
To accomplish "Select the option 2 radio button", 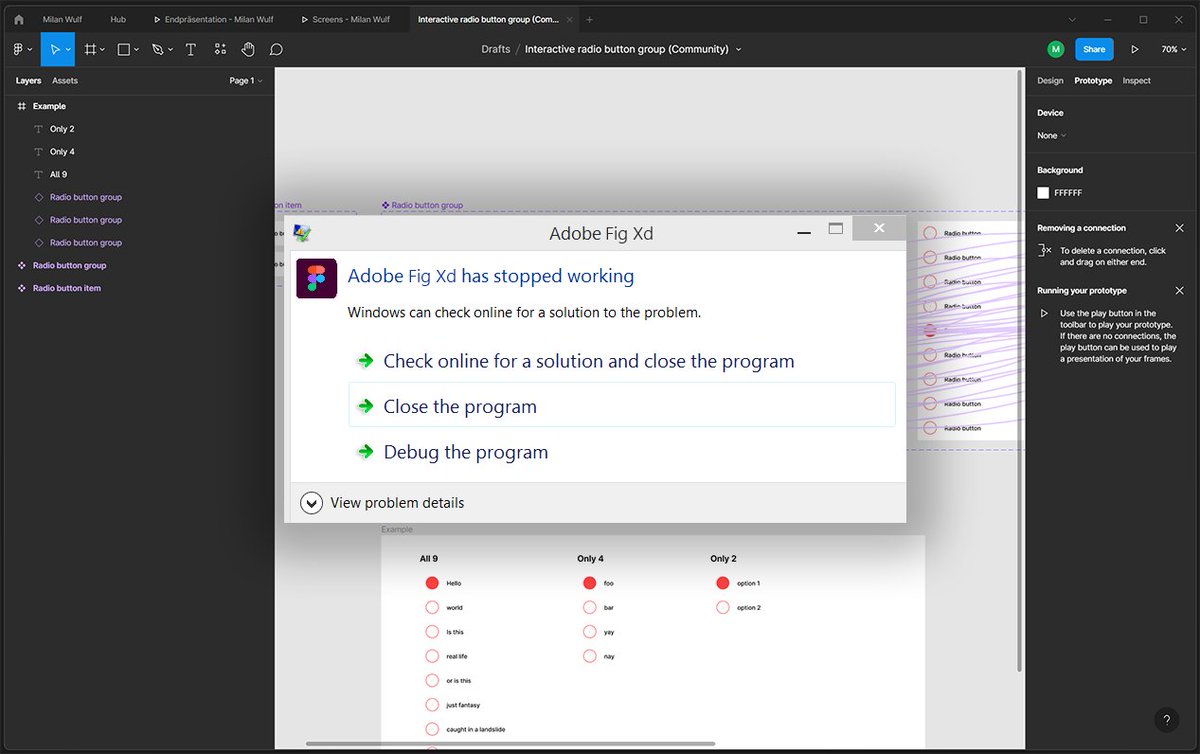I will pos(723,607).
